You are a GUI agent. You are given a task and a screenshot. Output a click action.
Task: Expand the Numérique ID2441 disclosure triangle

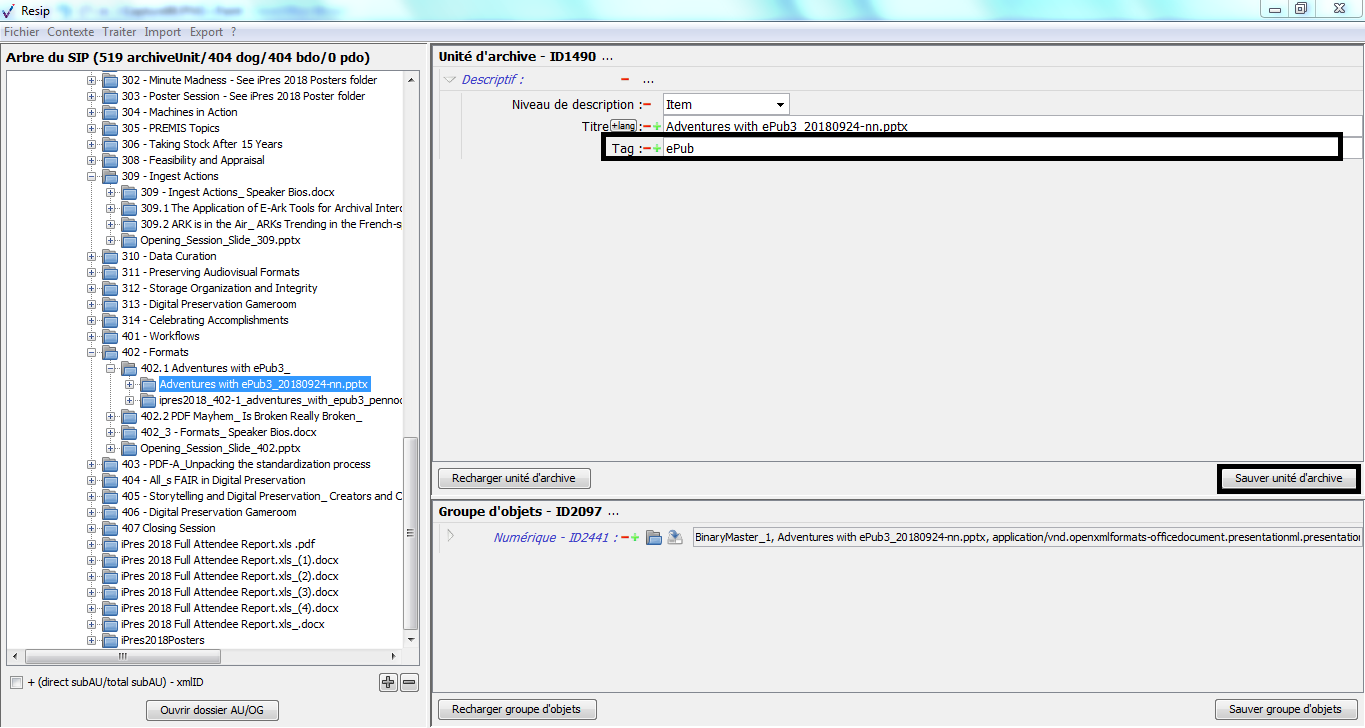450,536
